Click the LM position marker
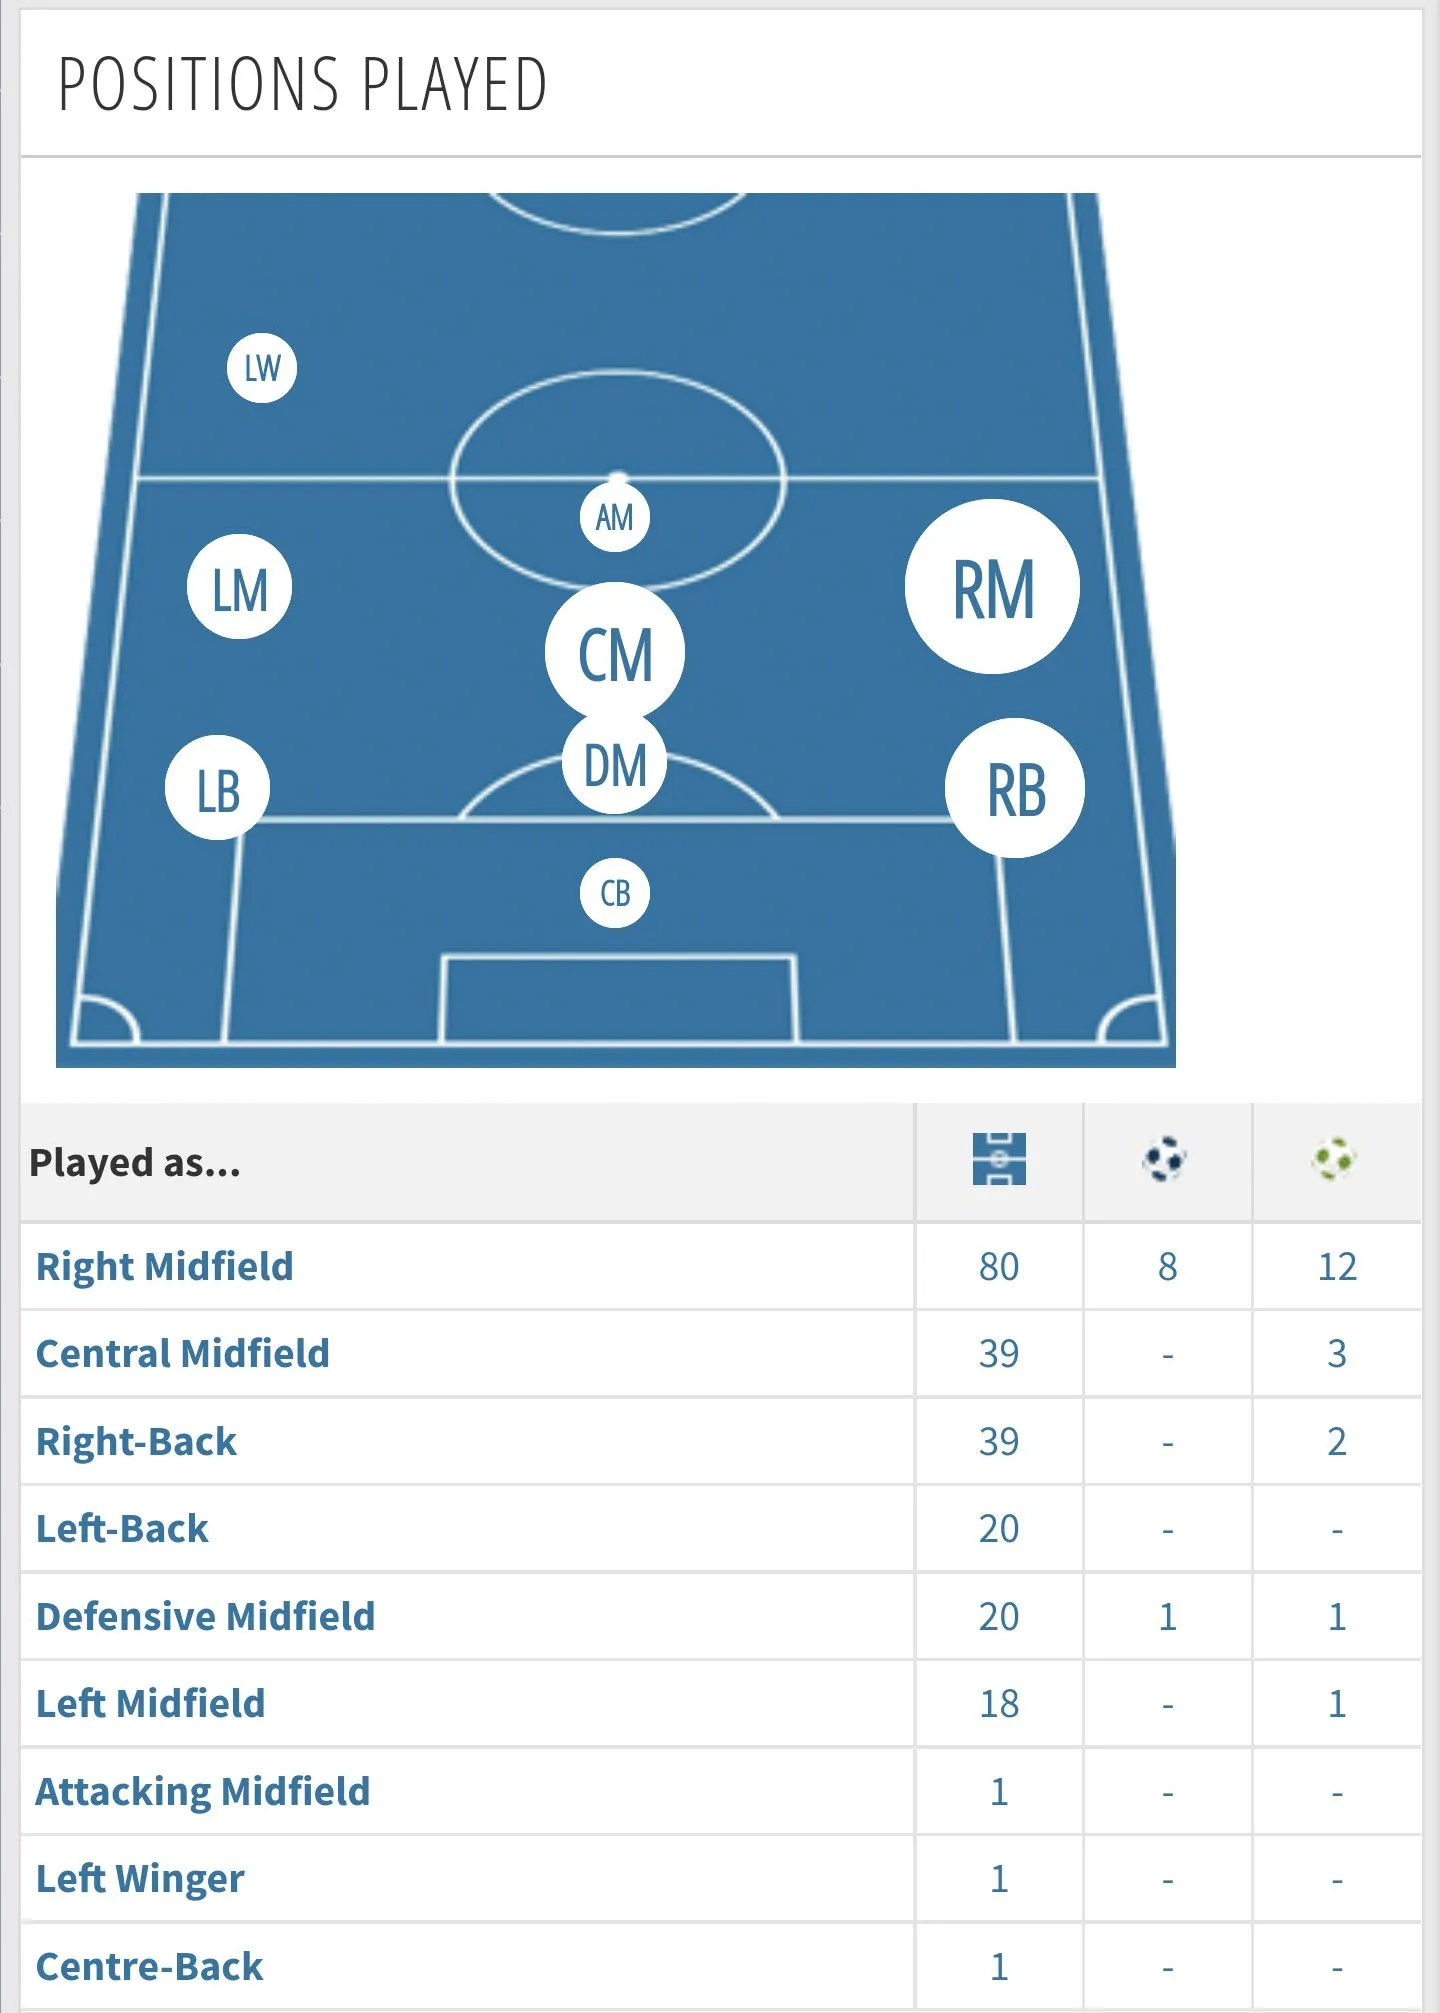The width and height of the screenshot is (1440, 2013). tap(239, 587)
